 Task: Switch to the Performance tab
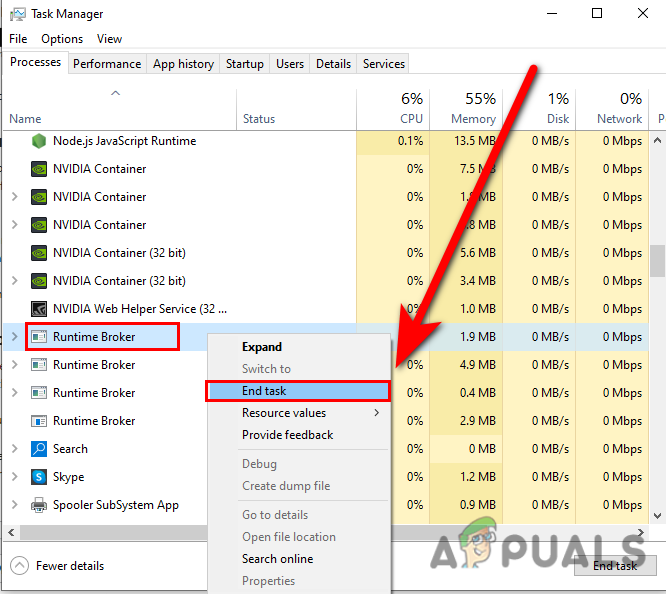(x=107, y=64)
